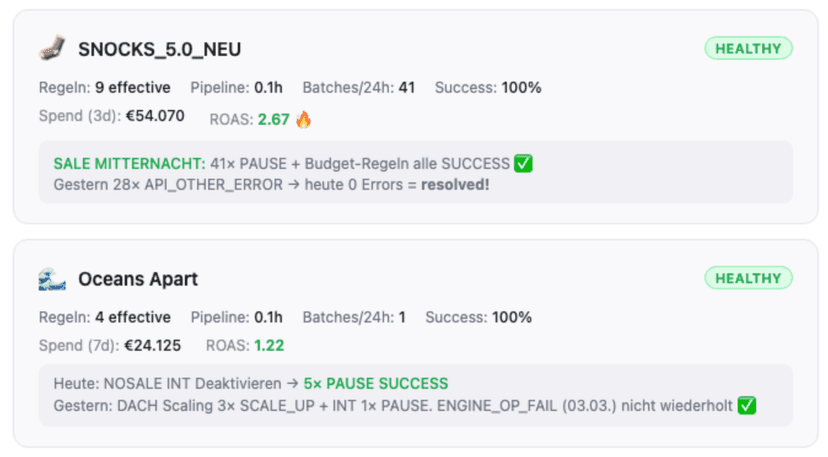Open the SNOCKS_5.0_NEU account title
Viewport: 828px width, 457px height.
pos(159,49)
